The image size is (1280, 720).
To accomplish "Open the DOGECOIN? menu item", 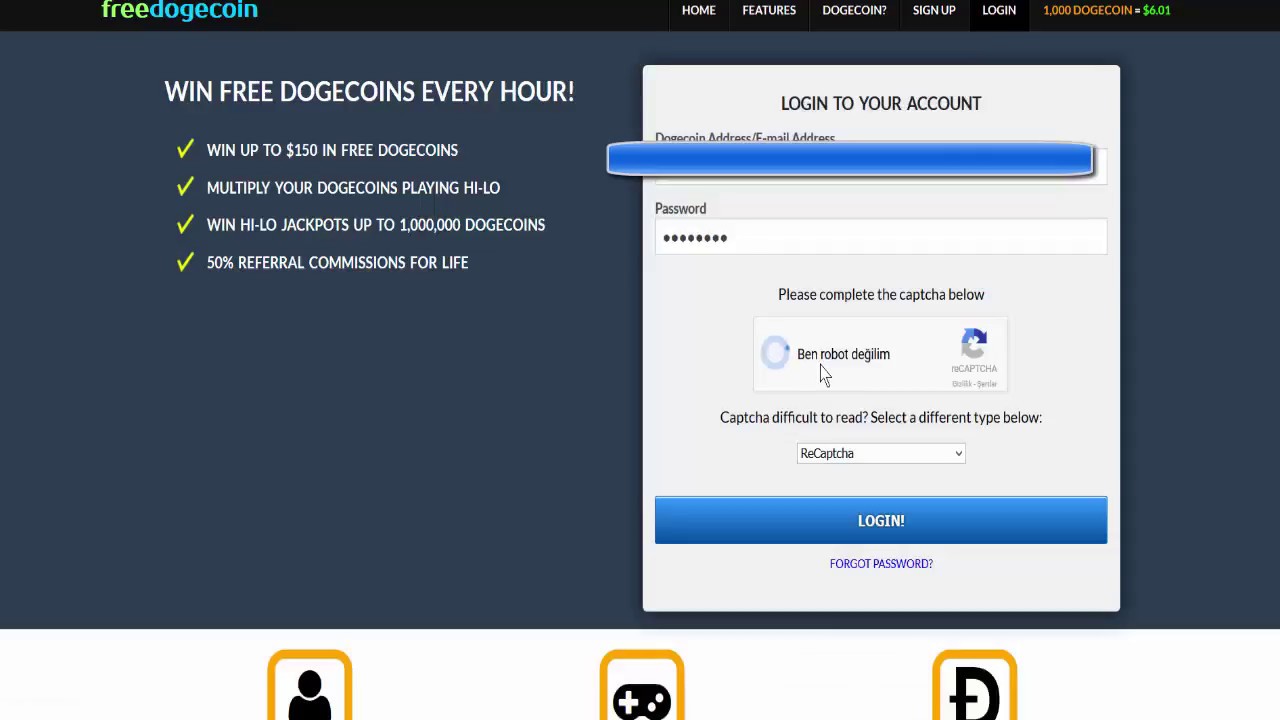I will coord(854,10).
